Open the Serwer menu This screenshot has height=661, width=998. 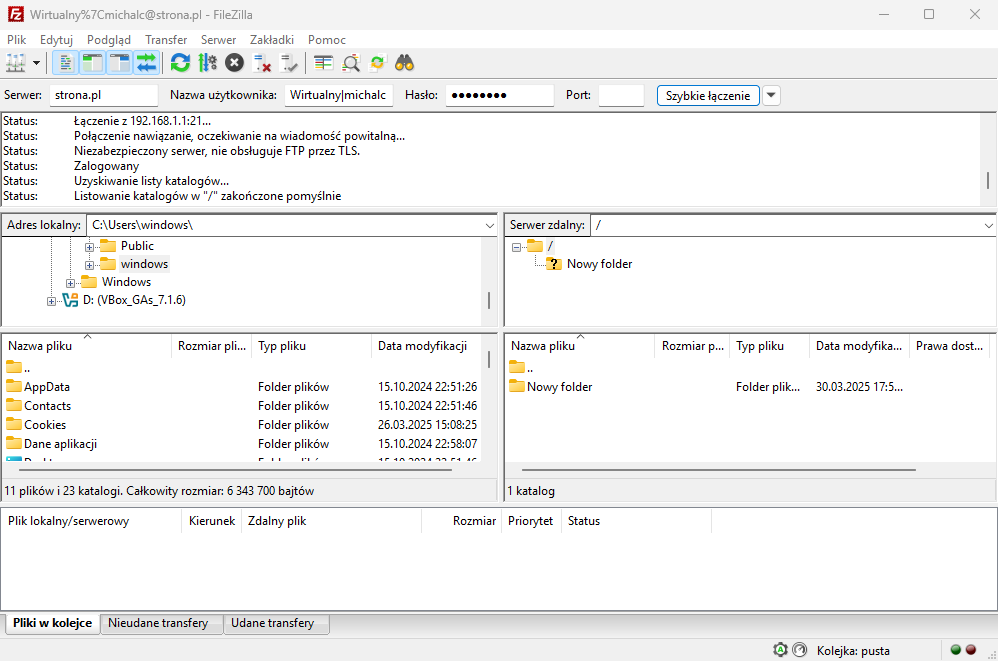coord(218,39)
